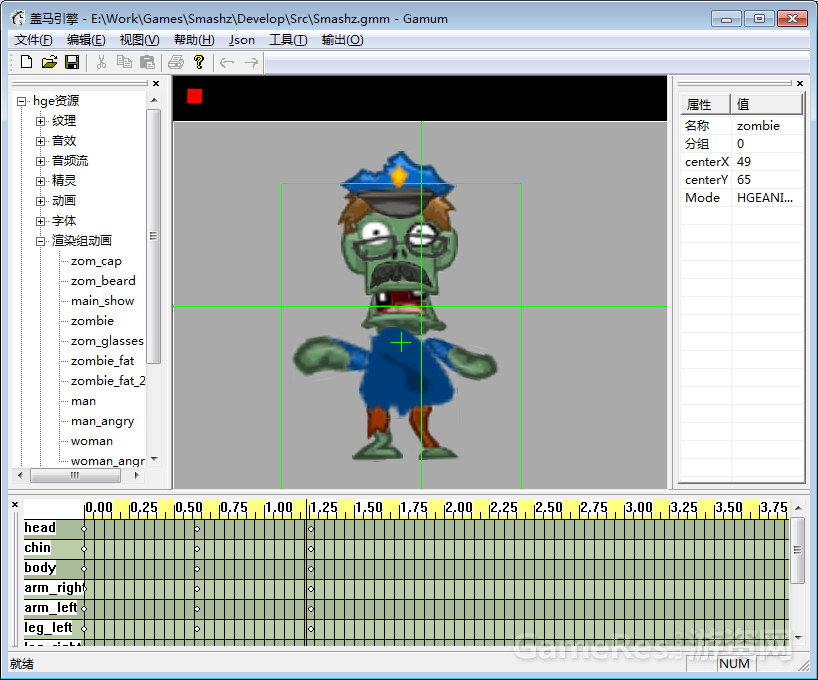Screen dimensions: 818x680
Task: Select the head keyframe at 0.50
Action: click(197, 528)
